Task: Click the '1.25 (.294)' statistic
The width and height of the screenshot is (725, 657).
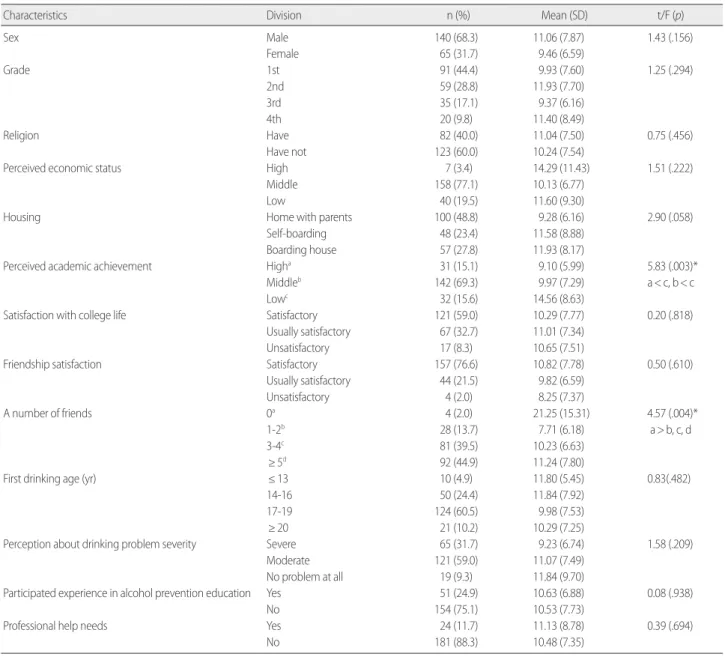Action: (670, 70)
